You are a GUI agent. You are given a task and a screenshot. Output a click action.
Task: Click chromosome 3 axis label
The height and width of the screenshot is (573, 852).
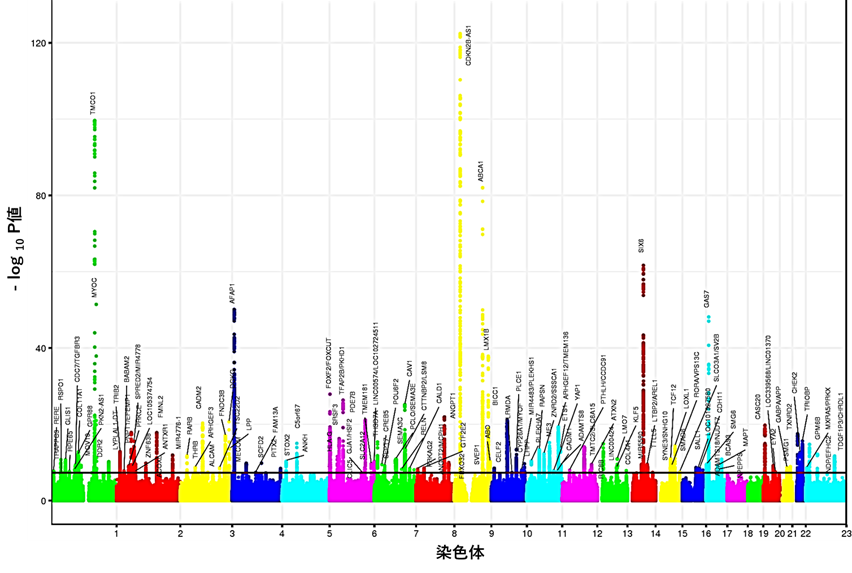(x=232, y=534)
